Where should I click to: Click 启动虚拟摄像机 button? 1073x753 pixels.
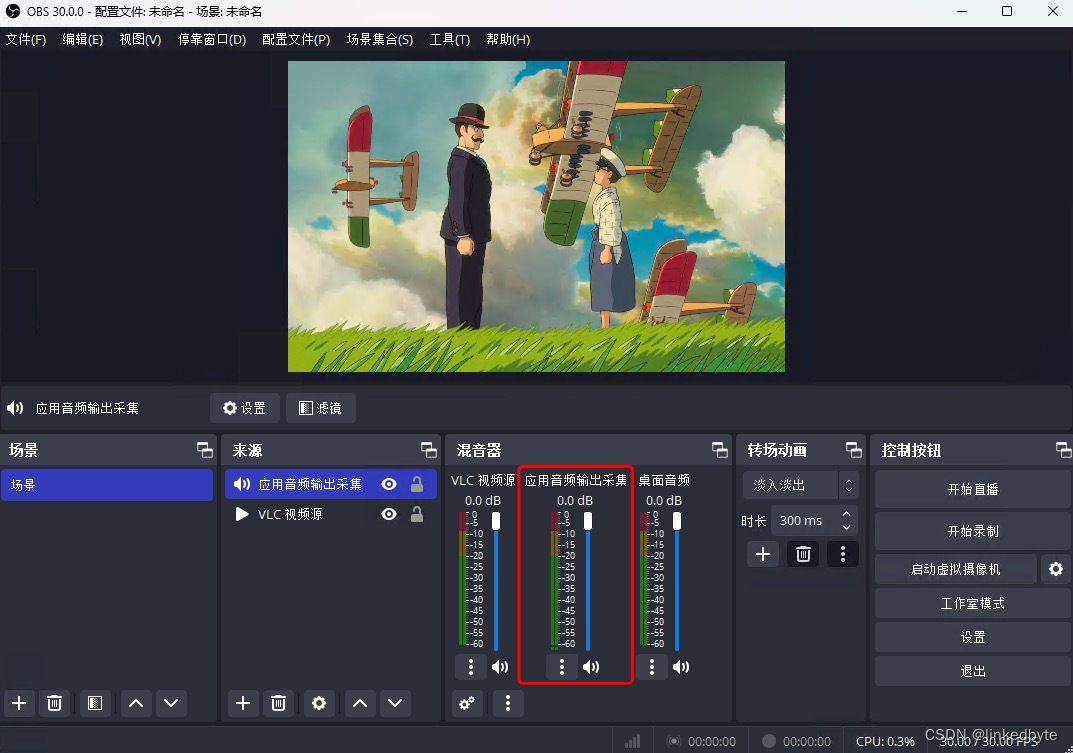tap(955, 570)
